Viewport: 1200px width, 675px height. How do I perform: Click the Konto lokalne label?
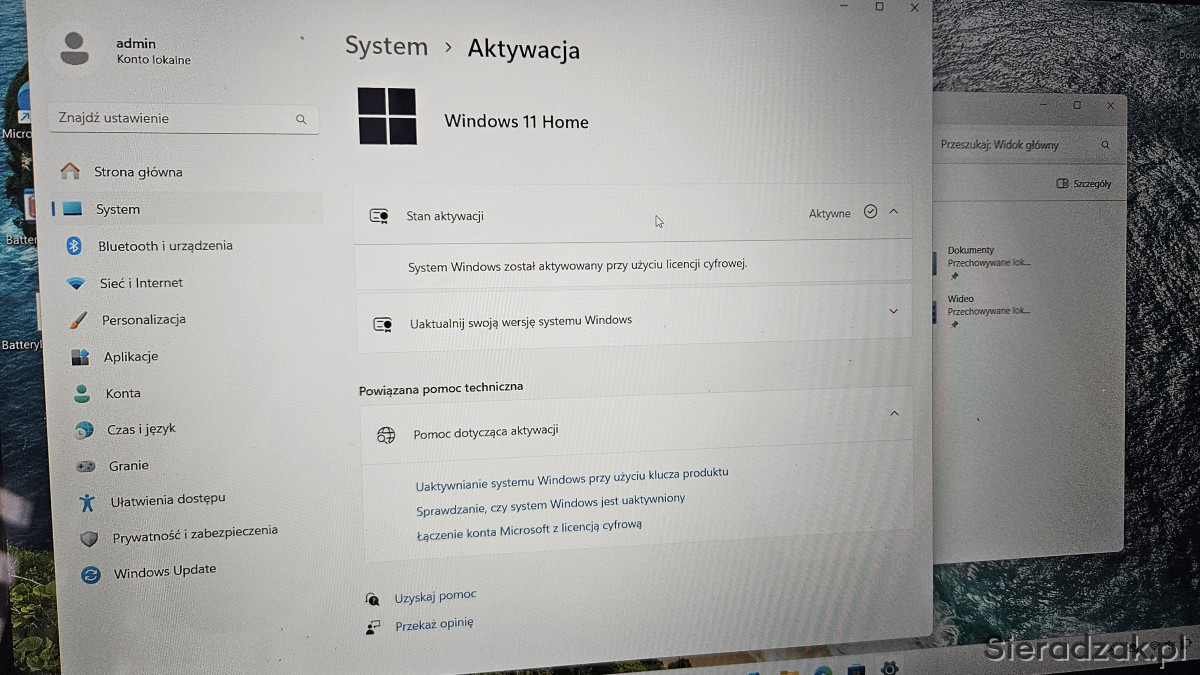153,60
